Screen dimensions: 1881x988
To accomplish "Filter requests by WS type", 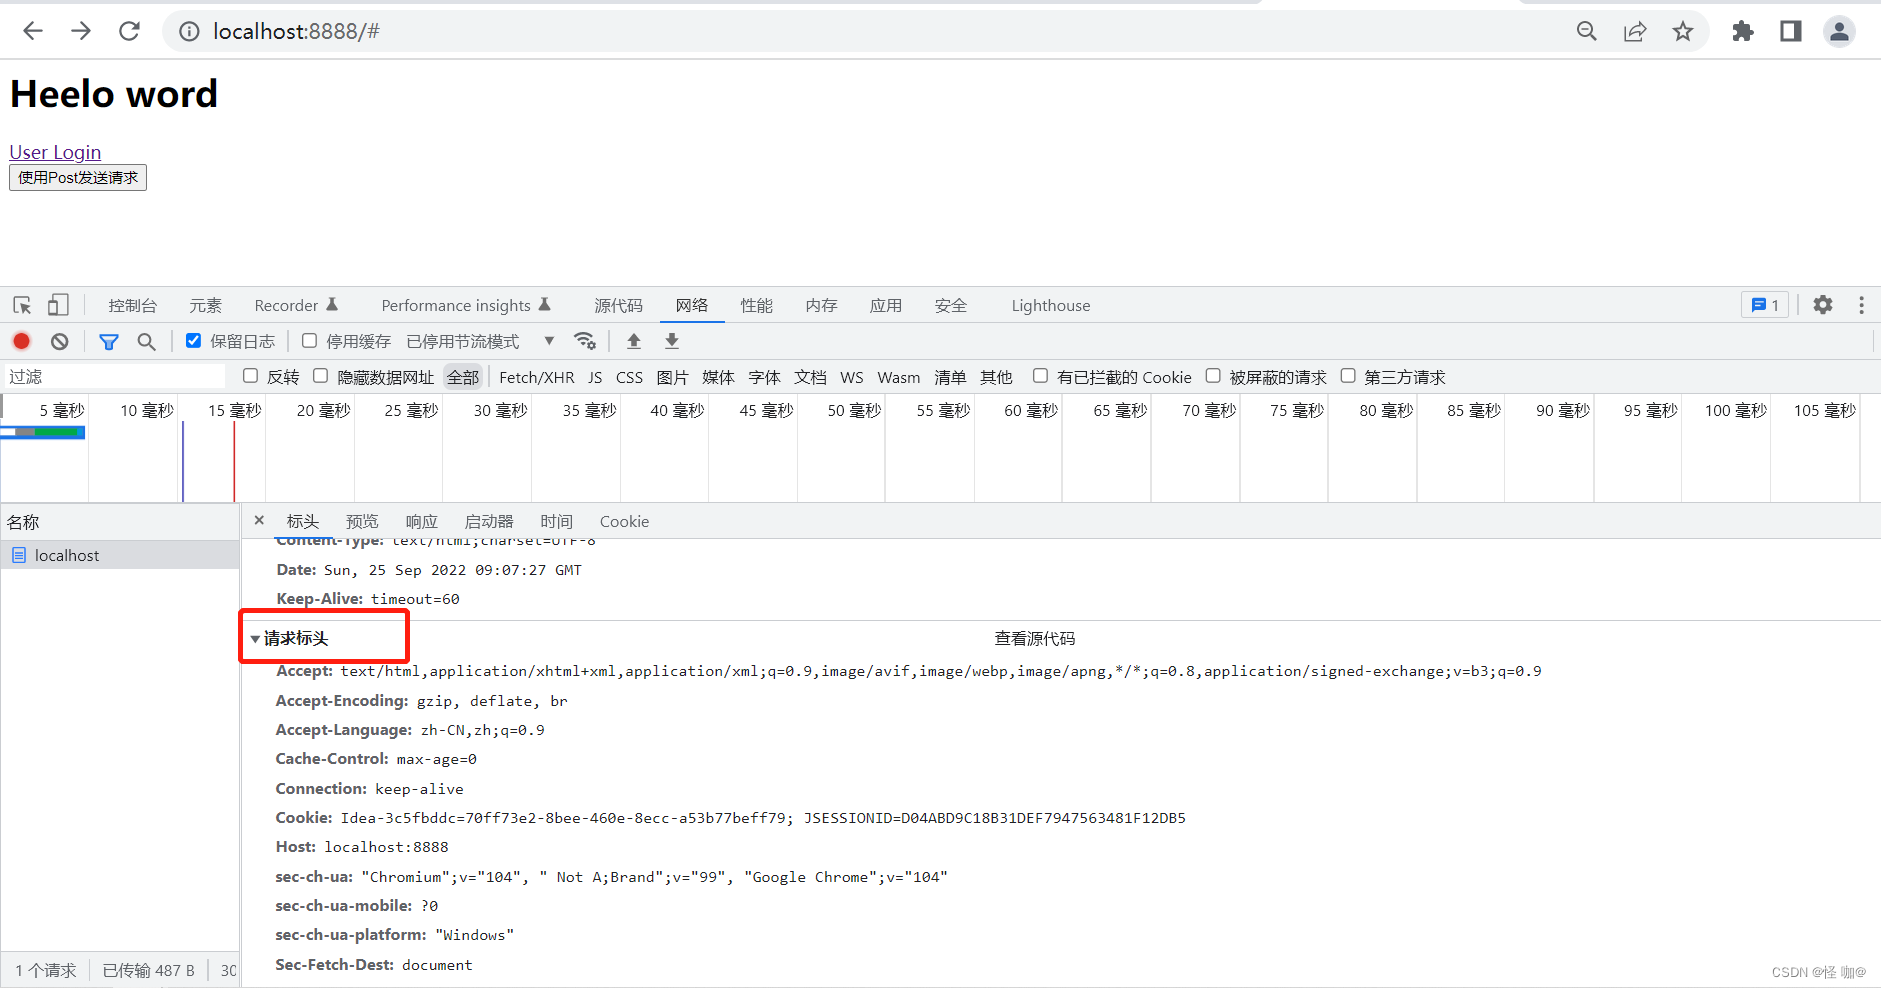I will 852,377.
